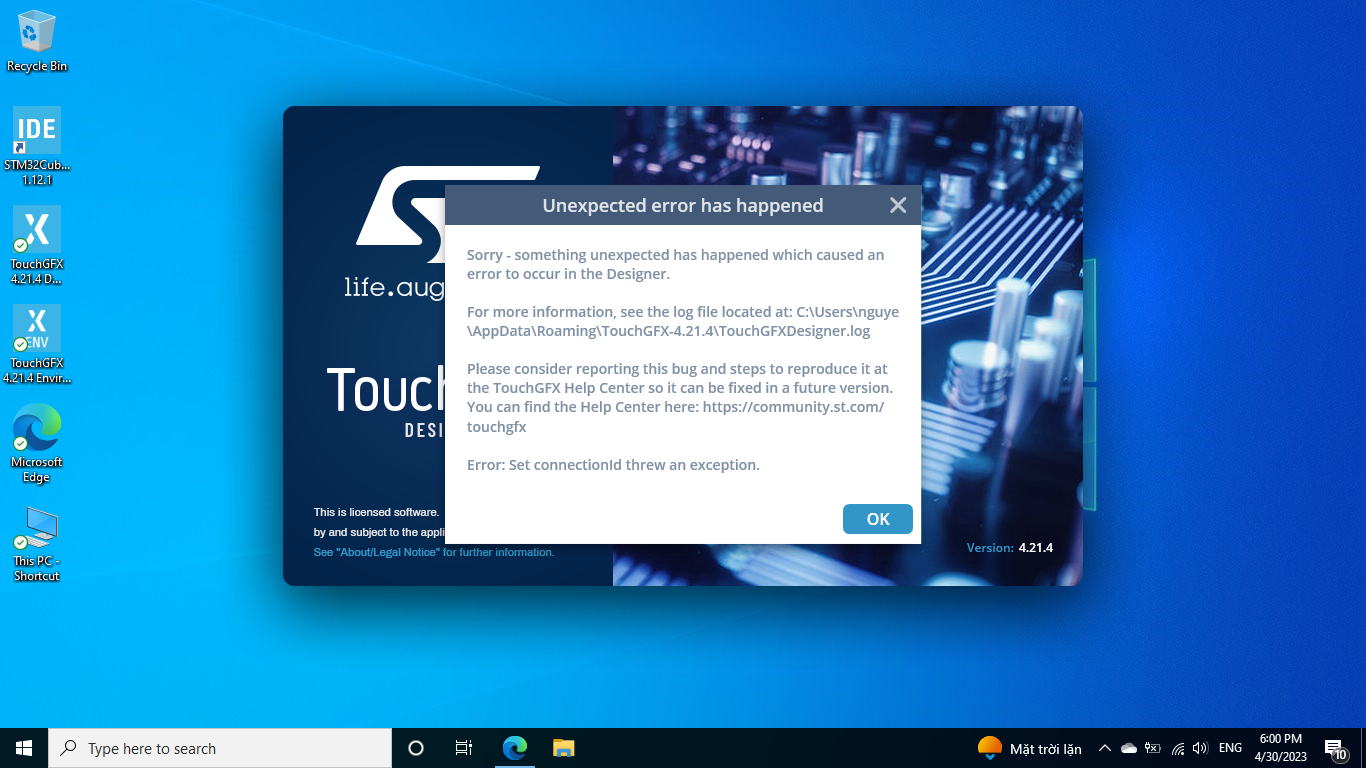1366x768 pixels.
Task: Open This PC - Shortcut
Action: coord(36,530)
